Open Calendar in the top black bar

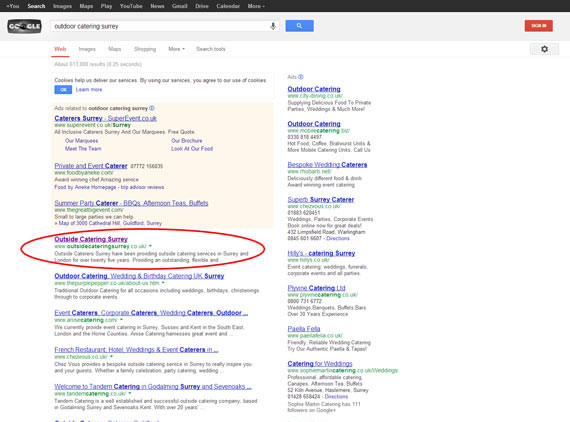228,6
